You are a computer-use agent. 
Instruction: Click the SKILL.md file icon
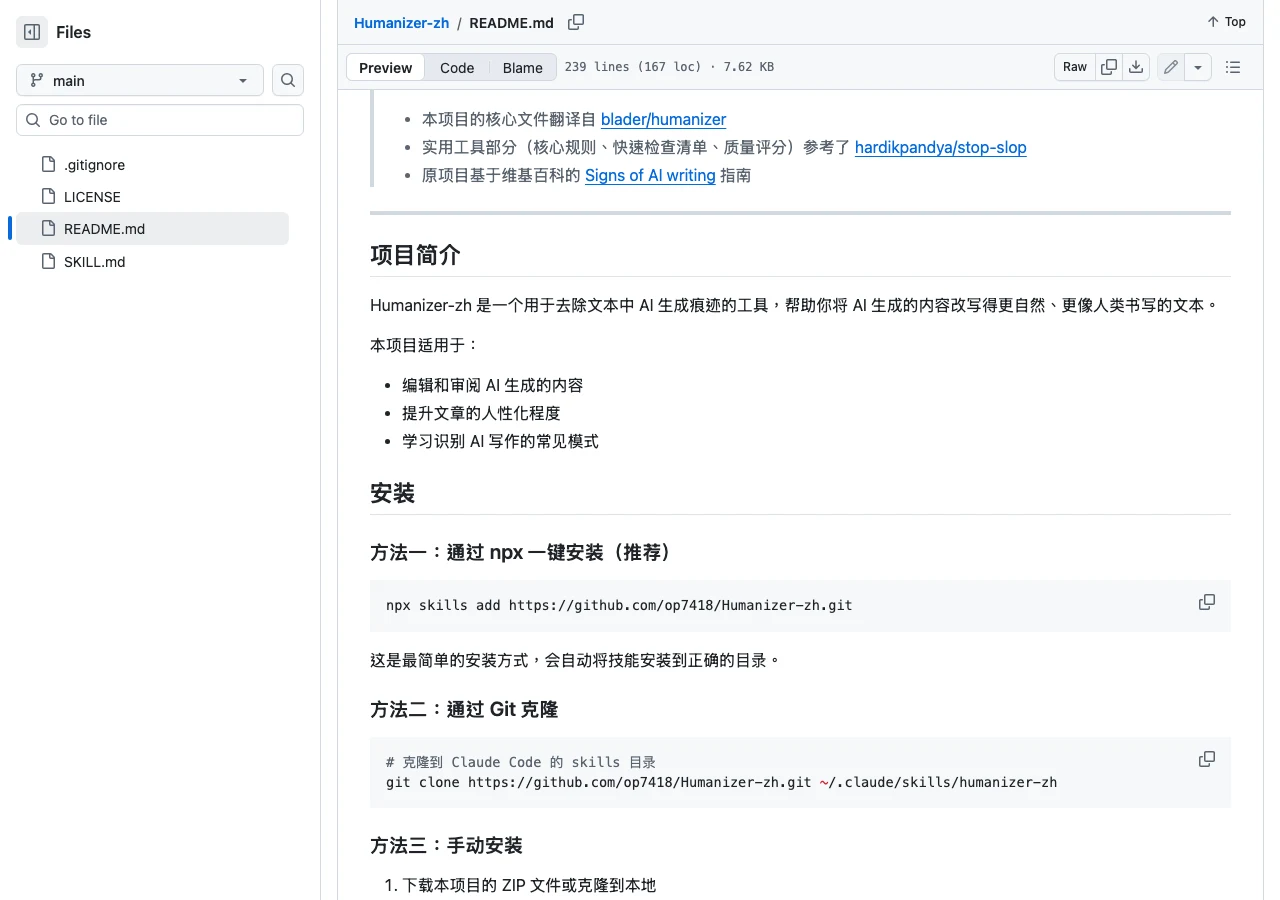click(x=47, y=262)
